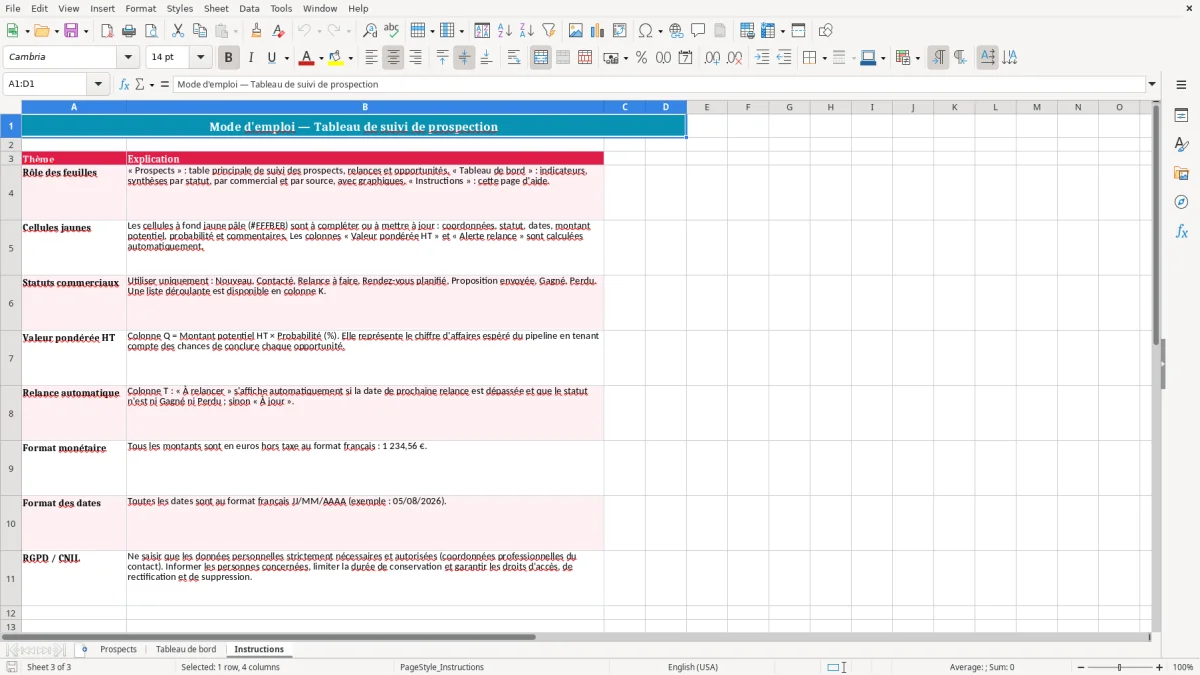
Task: Click the Copy icon
Action: (200, 31)
